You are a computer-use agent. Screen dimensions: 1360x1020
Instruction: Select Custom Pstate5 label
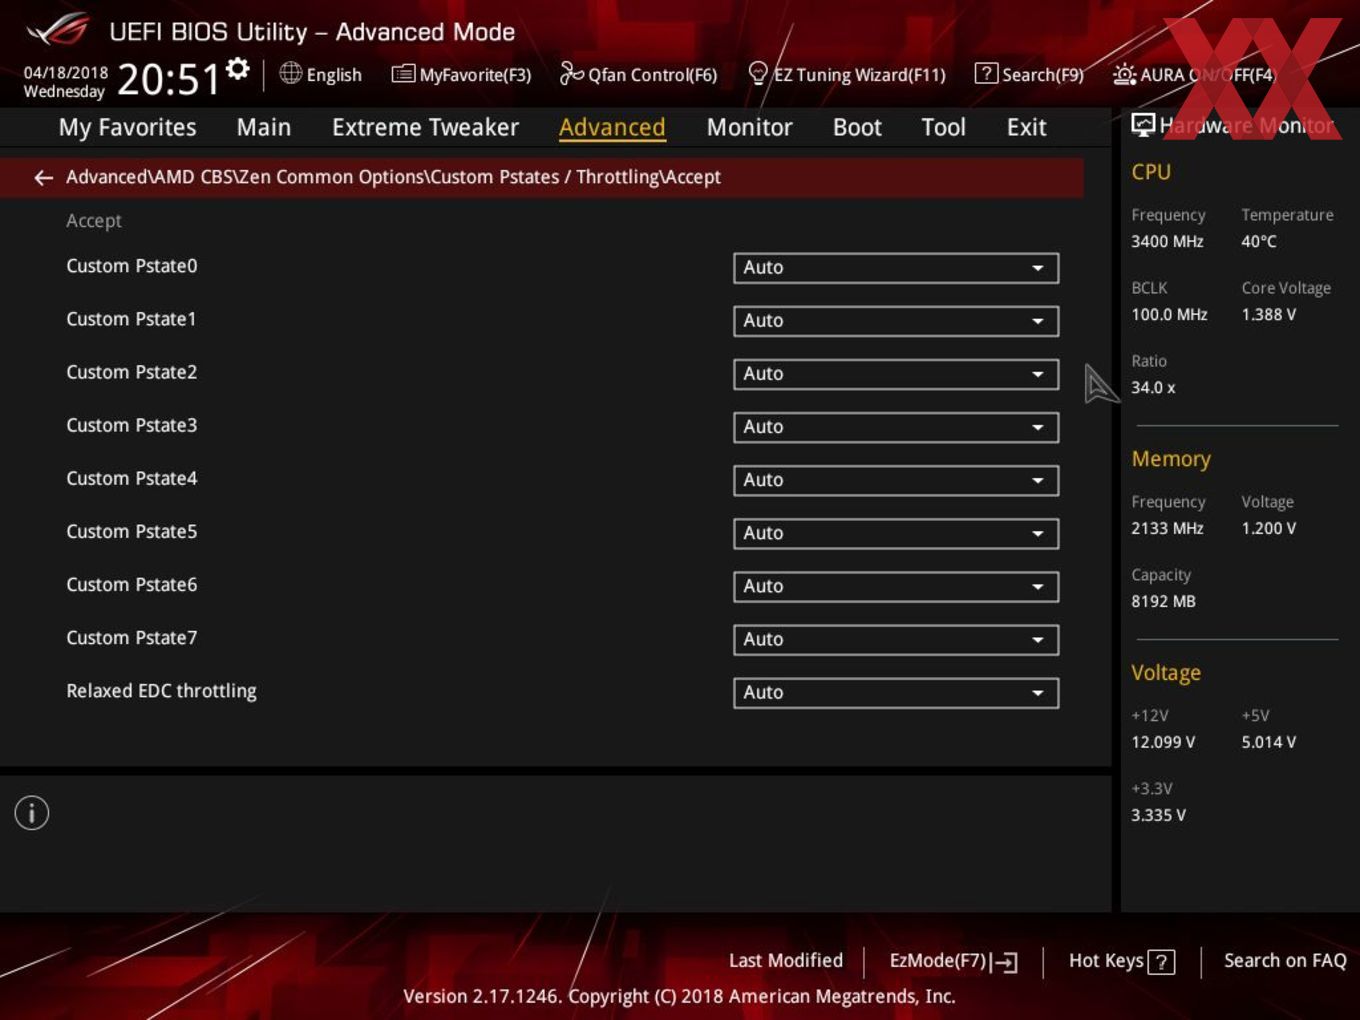(132, 531)
